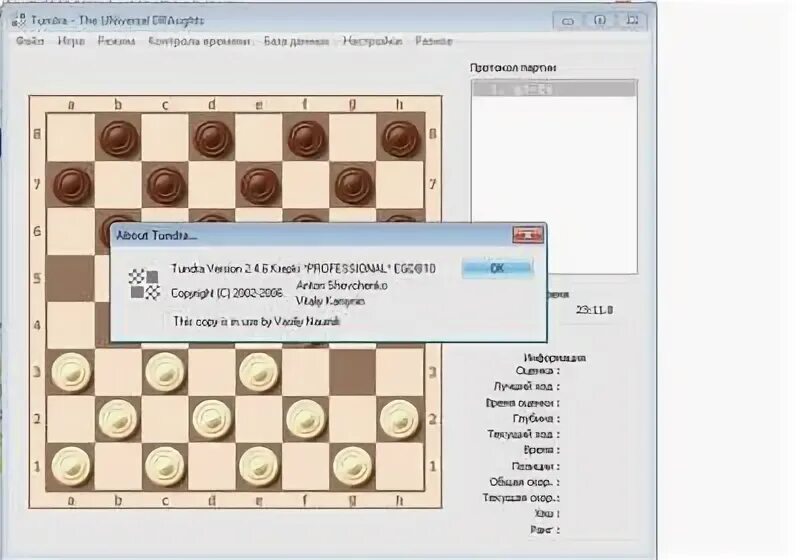The image size is (800, 560).
Task: Click the Позиции label
Action: [x=536, y=466]
